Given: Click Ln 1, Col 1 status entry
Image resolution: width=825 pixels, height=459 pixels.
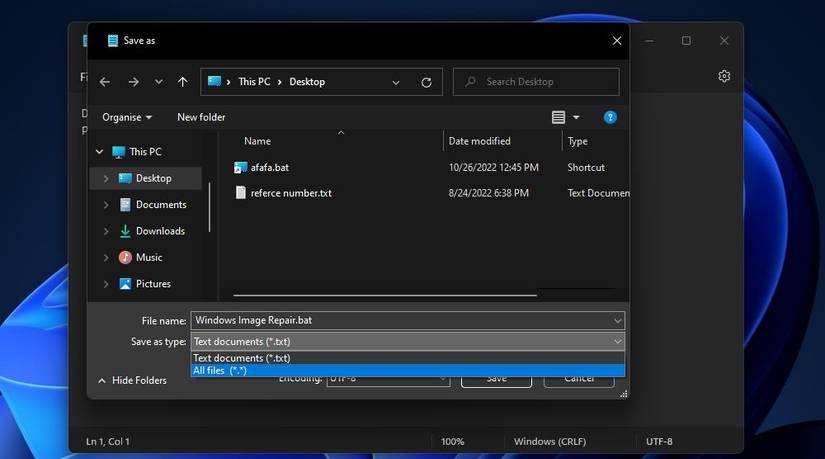Looking at the screenshot, I should (108, 442).
